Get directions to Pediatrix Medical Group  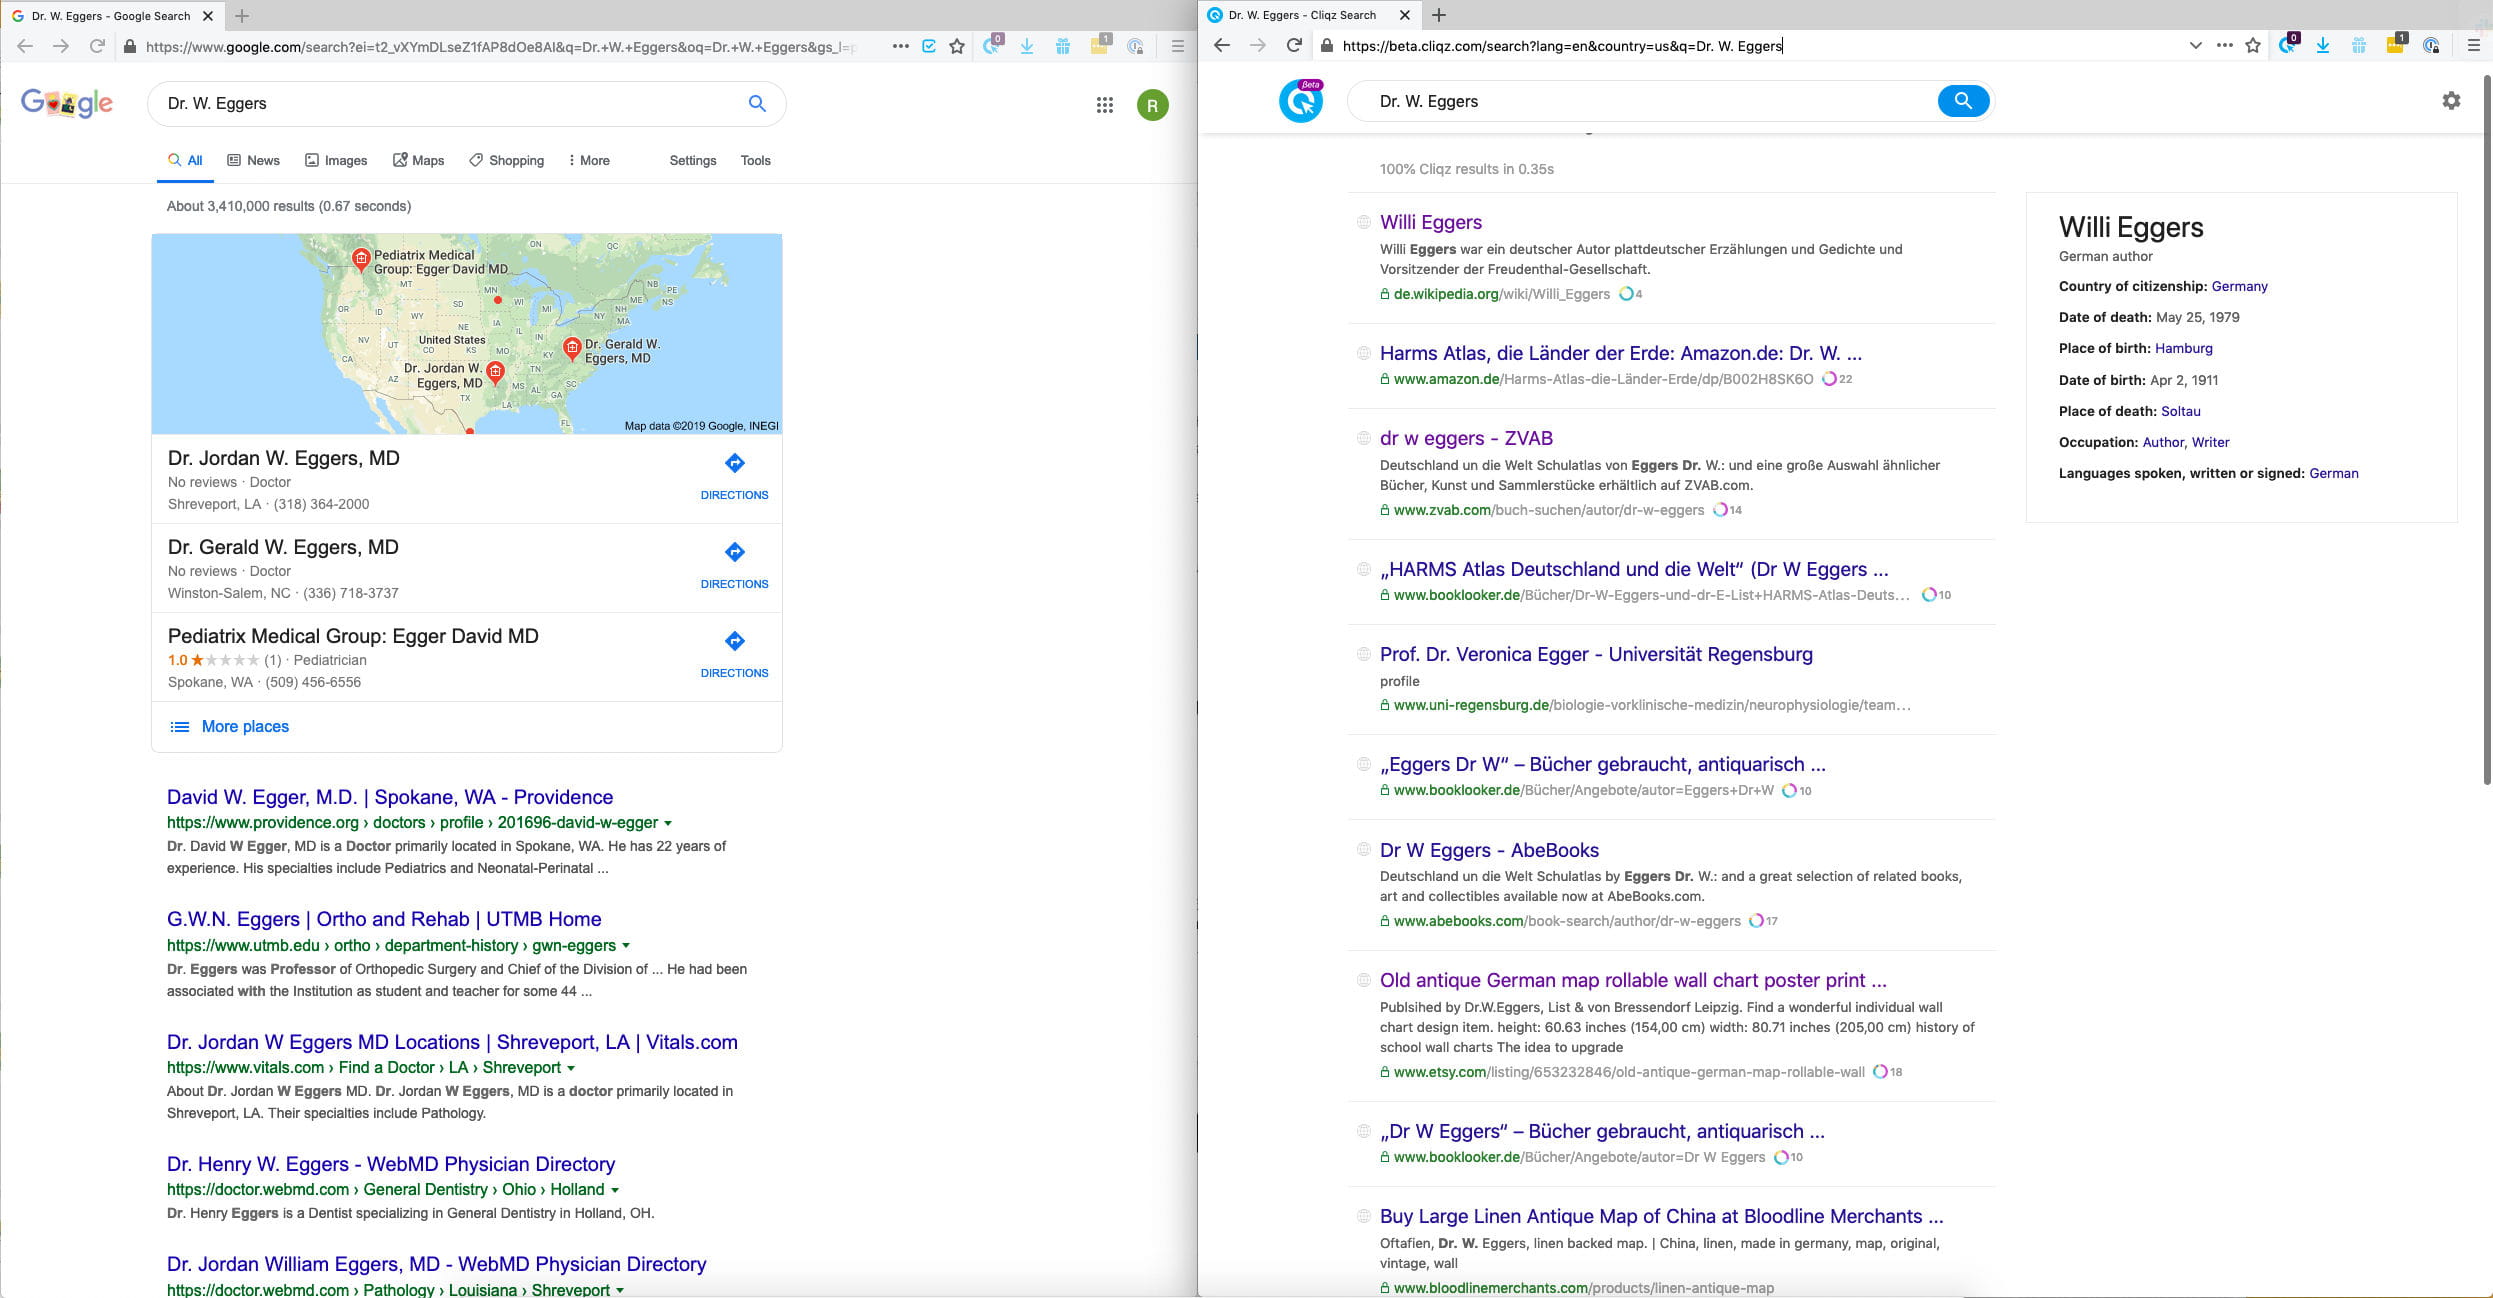coord(734,654)
